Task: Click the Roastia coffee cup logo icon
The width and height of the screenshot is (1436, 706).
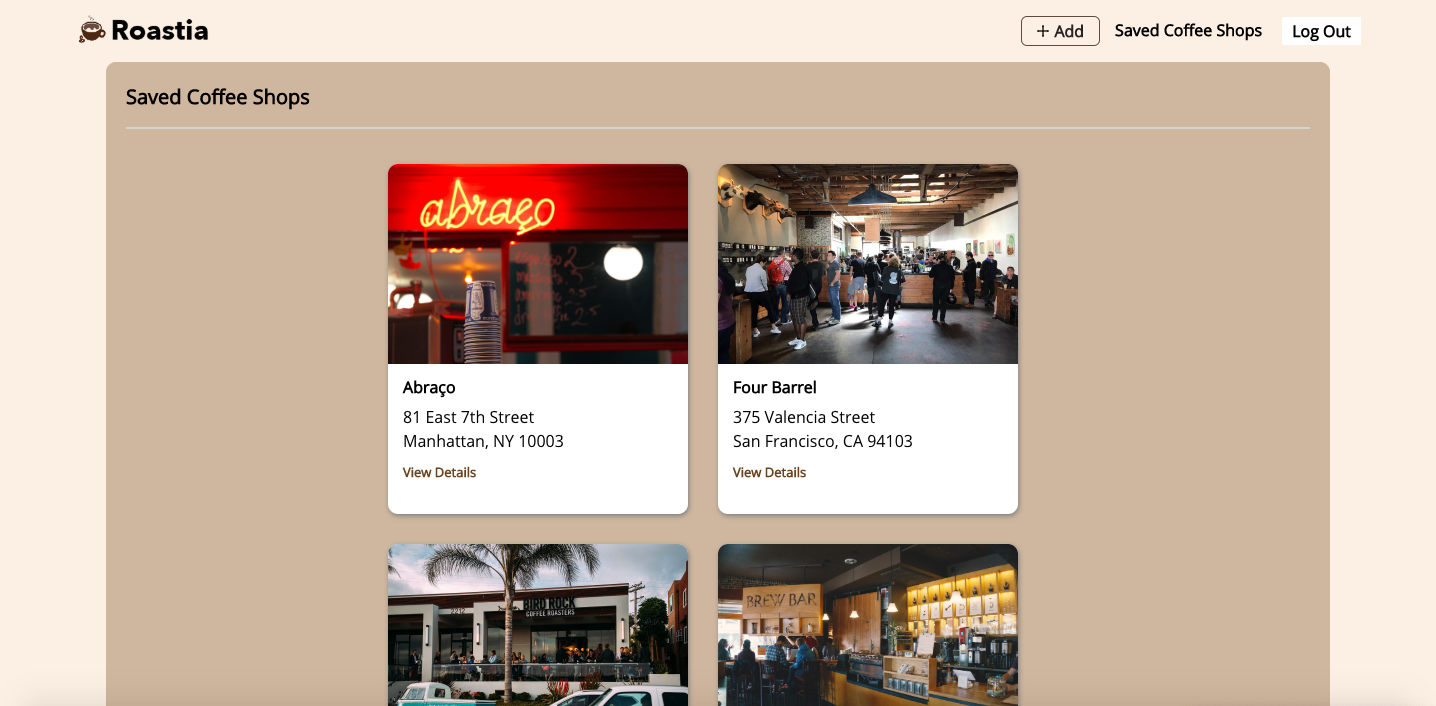Action: pos(91,30)
